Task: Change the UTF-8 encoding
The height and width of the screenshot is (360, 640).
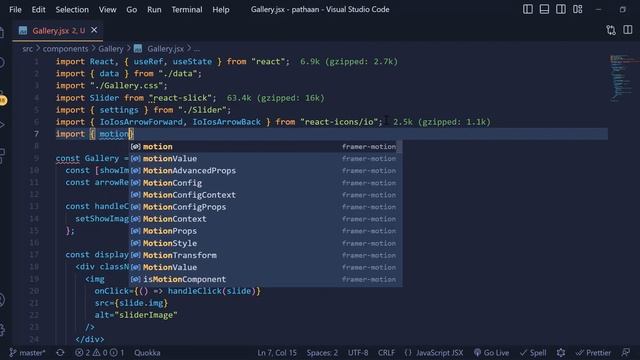Action: [x=358, y=353]
